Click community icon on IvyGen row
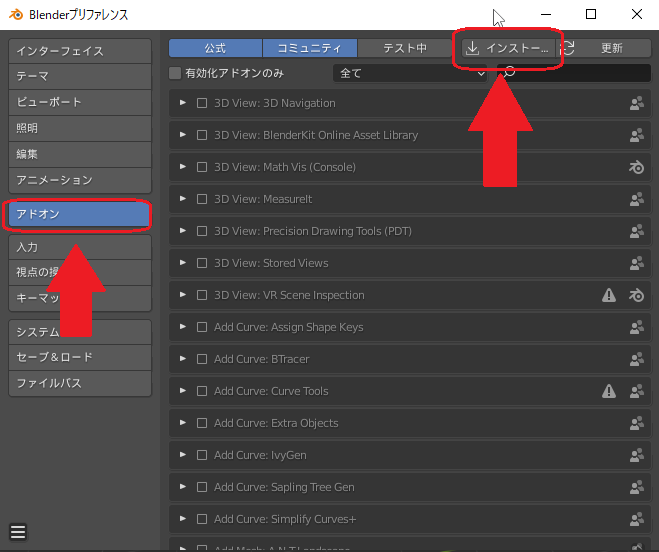Image resolution: width=659 pixels, height=552 pixels. click(637, 455)
